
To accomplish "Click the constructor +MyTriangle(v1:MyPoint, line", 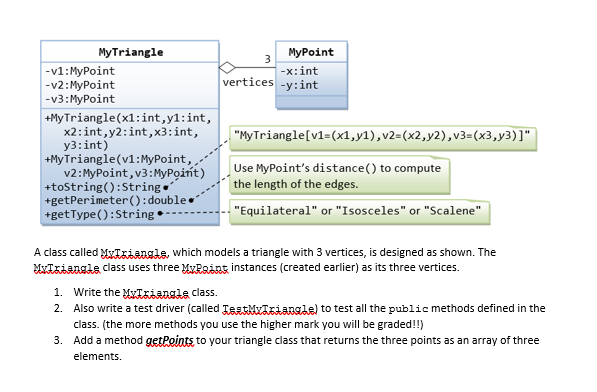I will [118, 159].
